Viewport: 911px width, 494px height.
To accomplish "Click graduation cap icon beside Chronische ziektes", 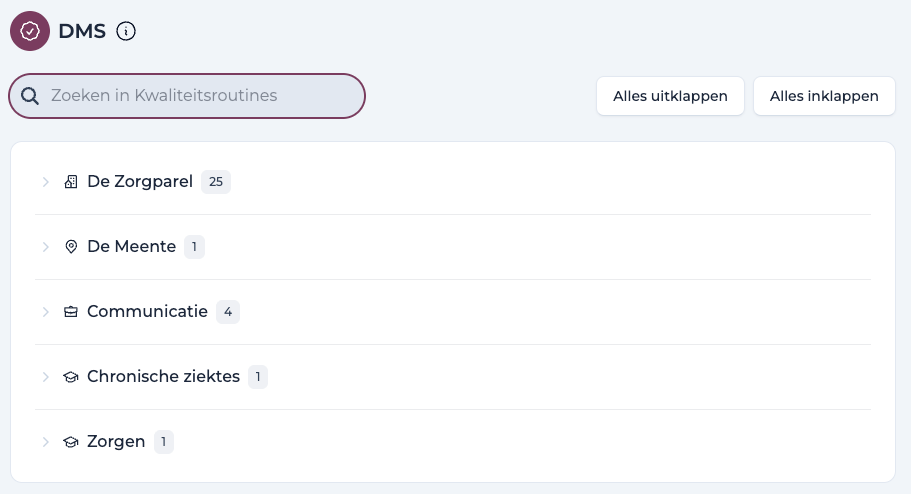I will (x=71, y=377).
